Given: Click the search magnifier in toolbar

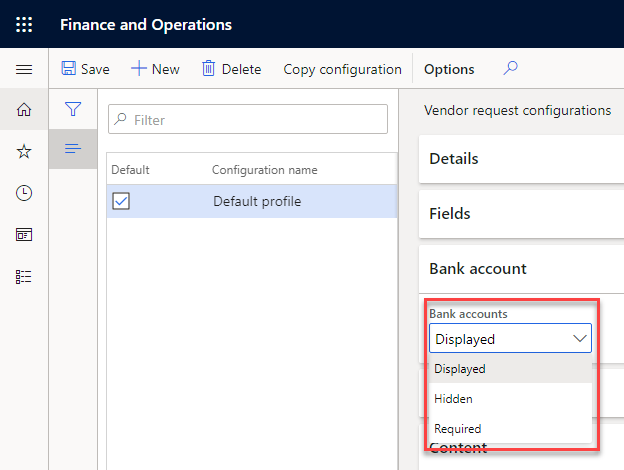Looking at the screenshot, I should click(510, 68).
